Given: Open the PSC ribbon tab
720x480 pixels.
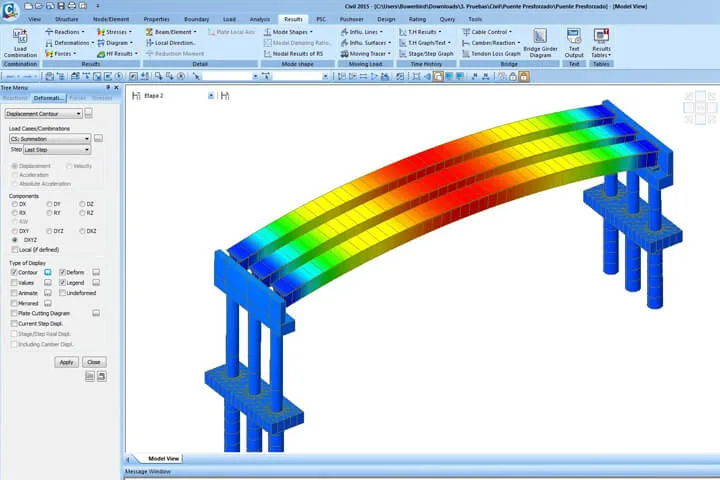Looking at the screenshot, I should click(x=321, y=19).
